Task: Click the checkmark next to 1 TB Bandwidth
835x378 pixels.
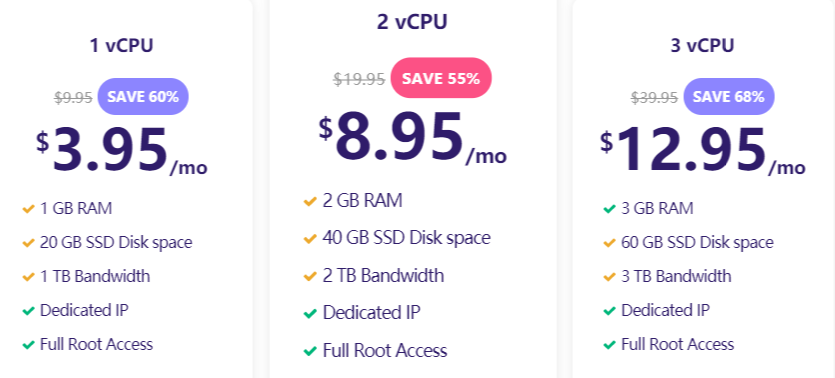Action: 28,277
